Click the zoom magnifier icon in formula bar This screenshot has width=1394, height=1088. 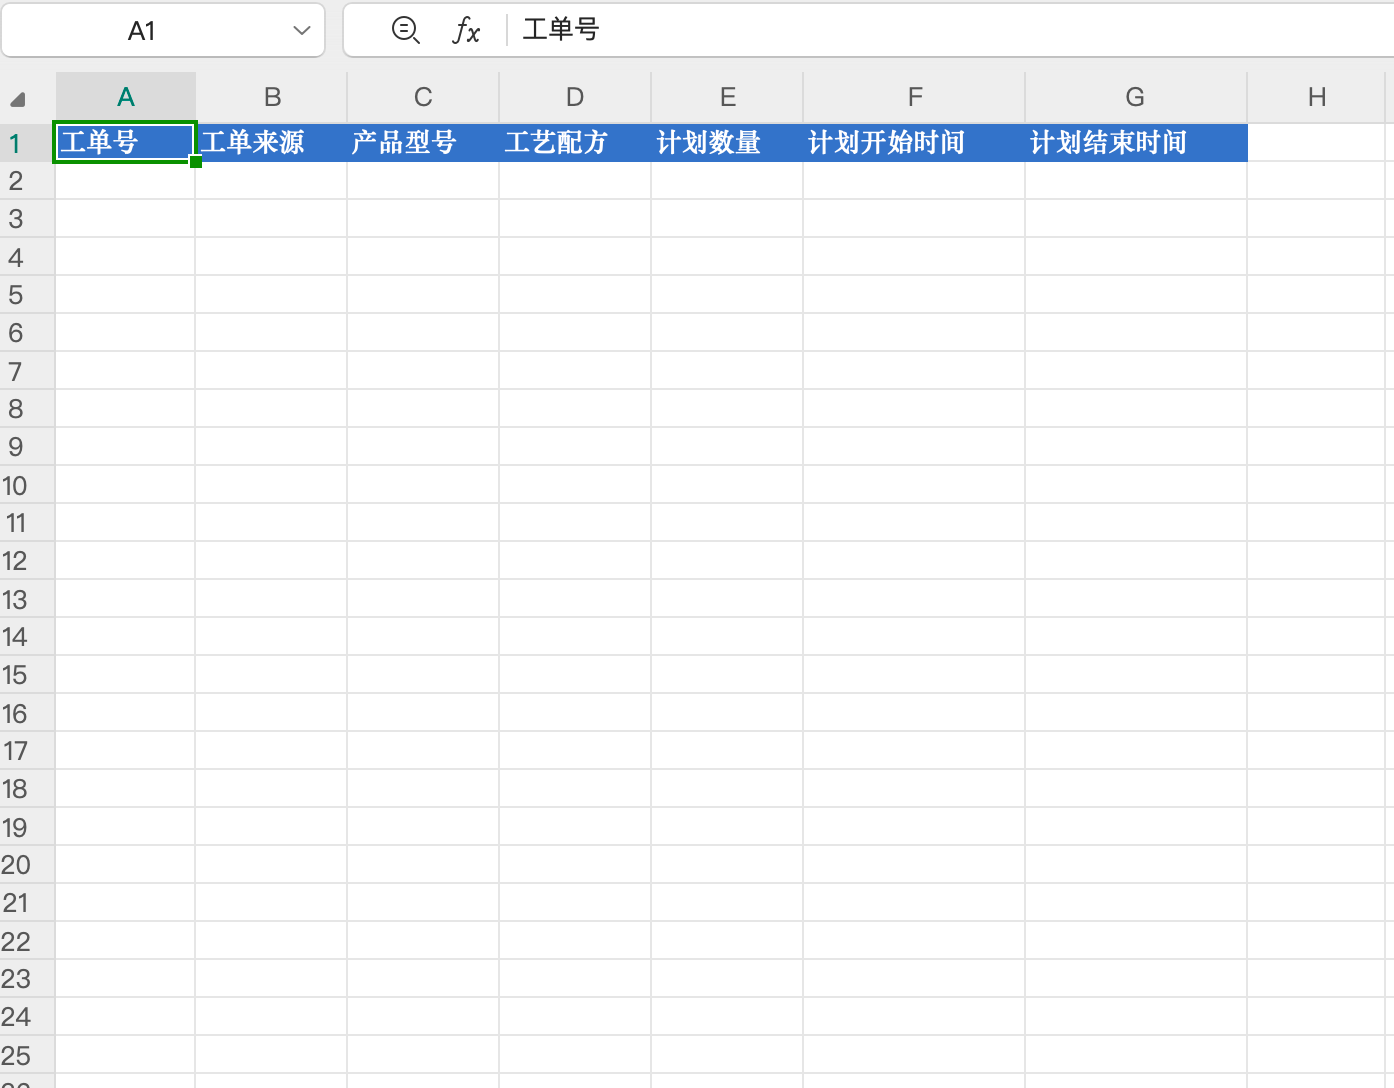tap(405, 30)
